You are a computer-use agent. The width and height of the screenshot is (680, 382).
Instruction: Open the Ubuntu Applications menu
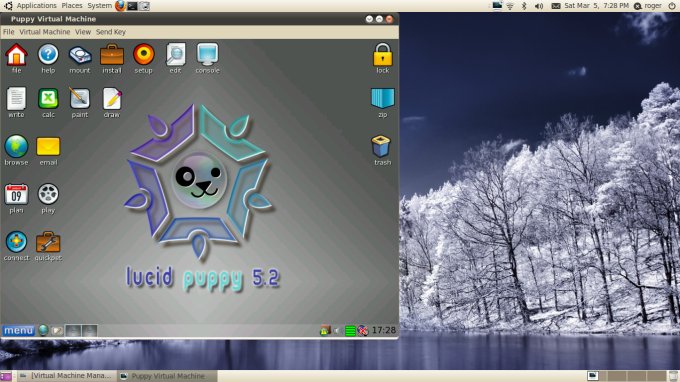click(x=36, y=6)
